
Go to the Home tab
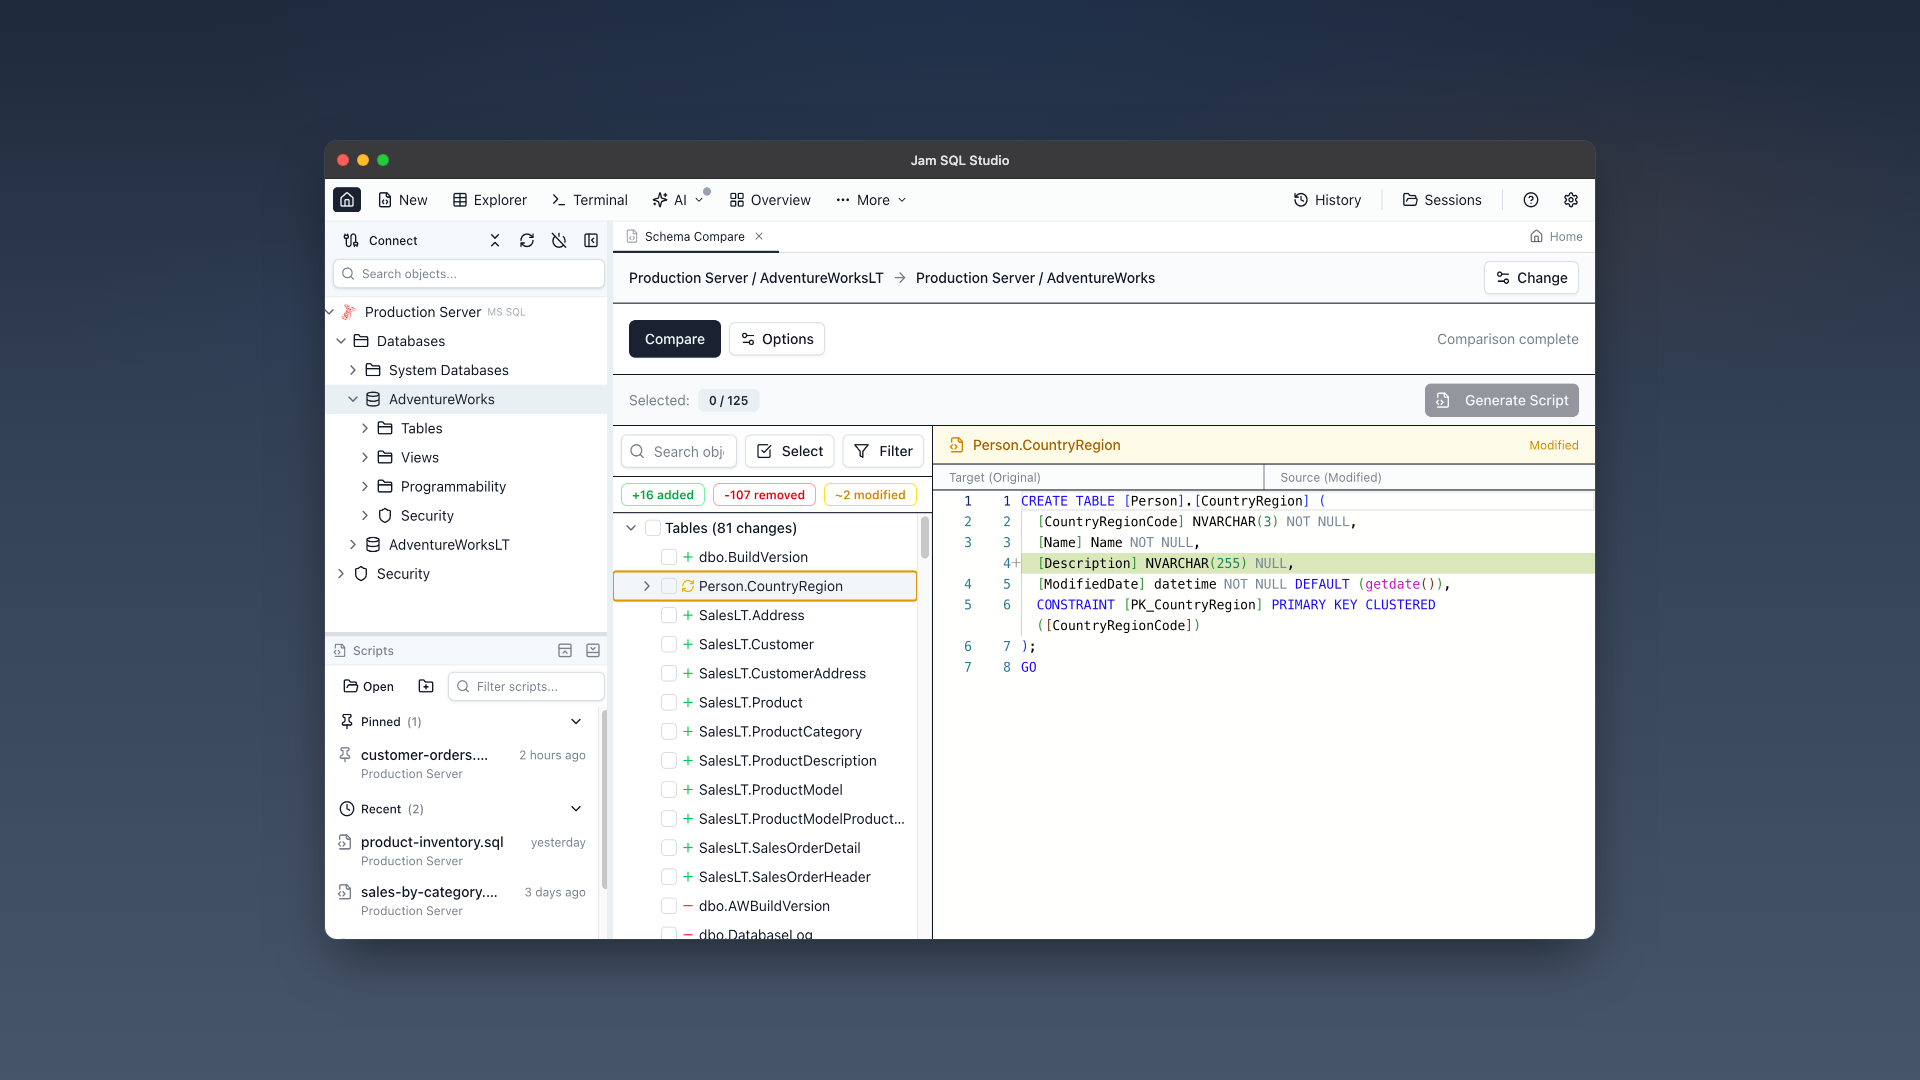tap(1555, 236)
